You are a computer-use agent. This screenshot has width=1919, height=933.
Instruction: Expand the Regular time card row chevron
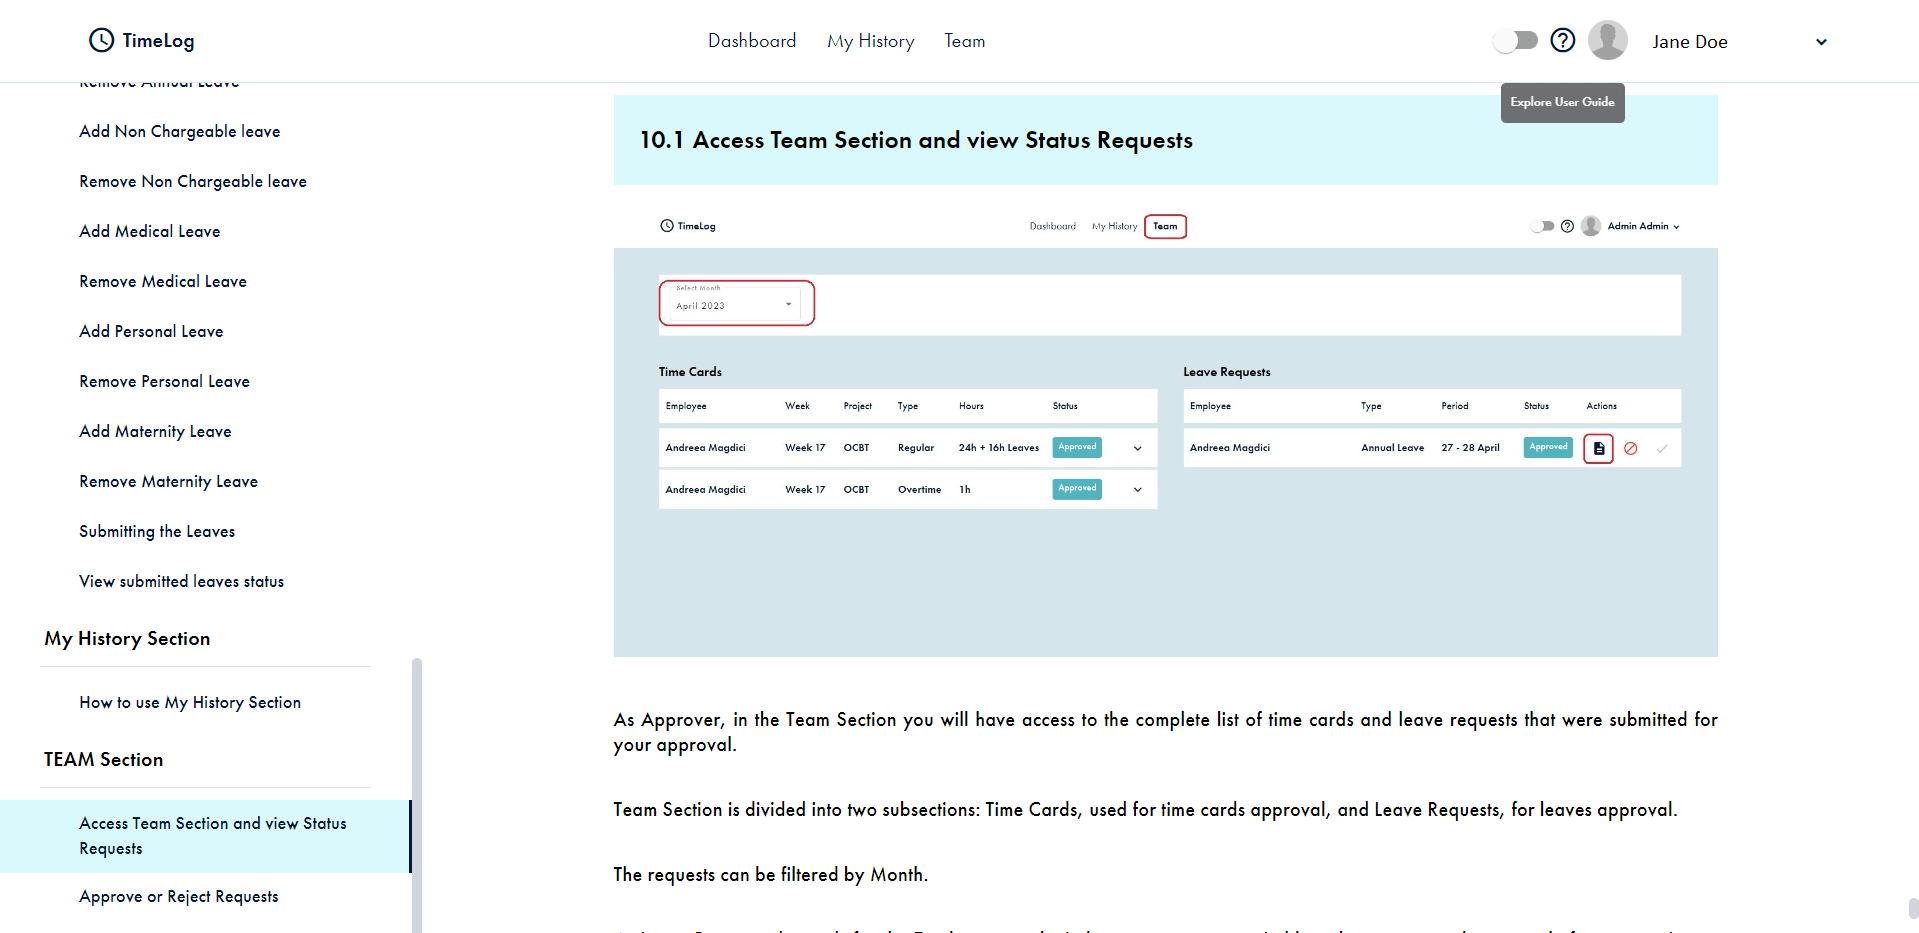point(1137,448)
